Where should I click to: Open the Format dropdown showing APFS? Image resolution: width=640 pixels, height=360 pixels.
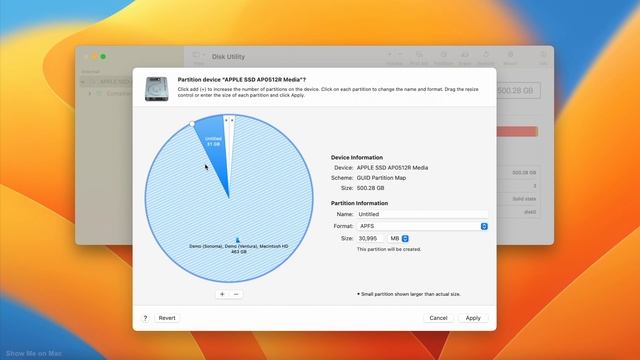coord(422,226)
